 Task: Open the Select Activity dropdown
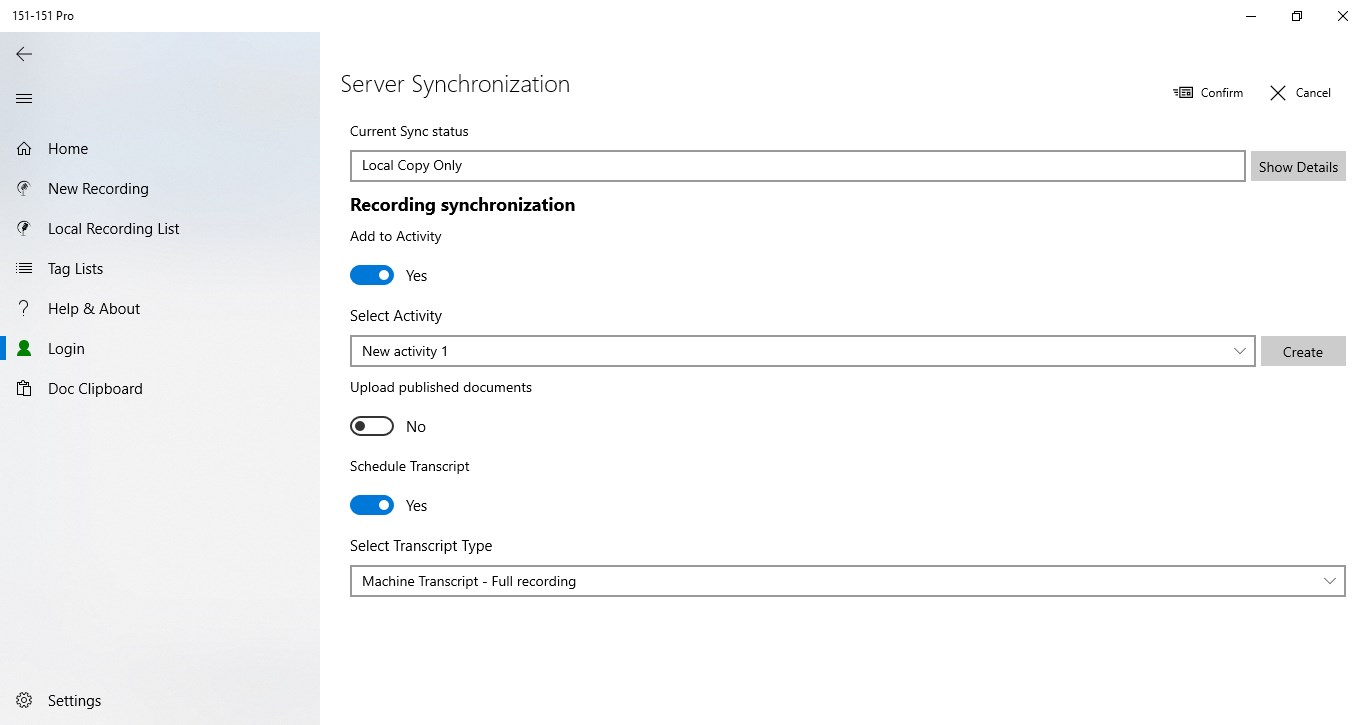pos(802,351)
